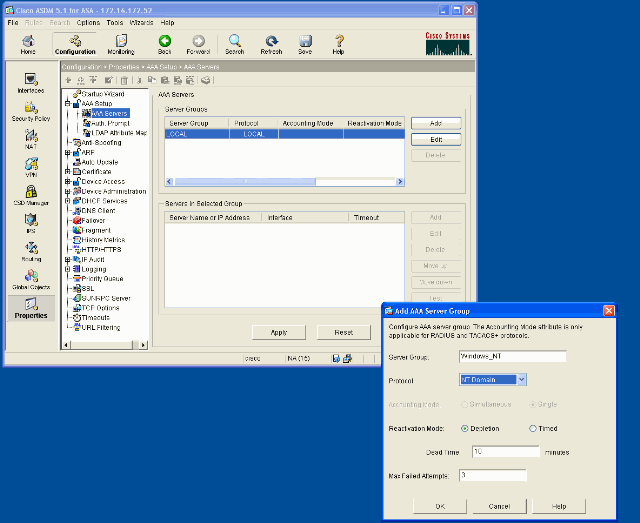Click the Refresh toolbar icon
This screenshot has width=640, height=523.
coord(271,43)
